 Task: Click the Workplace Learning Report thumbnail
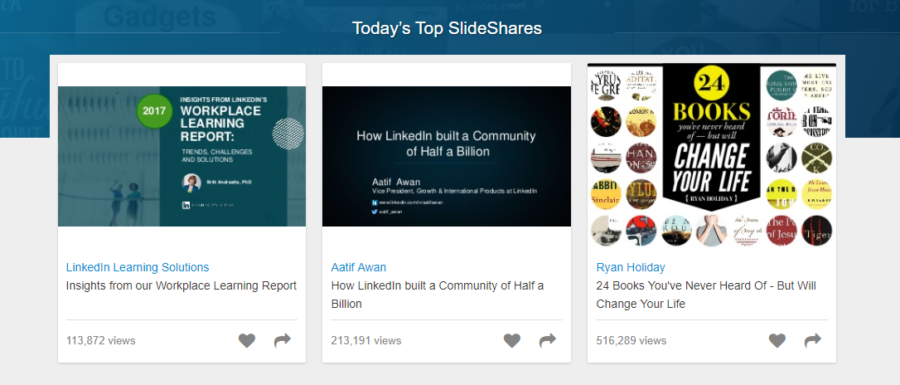[182, 156]
